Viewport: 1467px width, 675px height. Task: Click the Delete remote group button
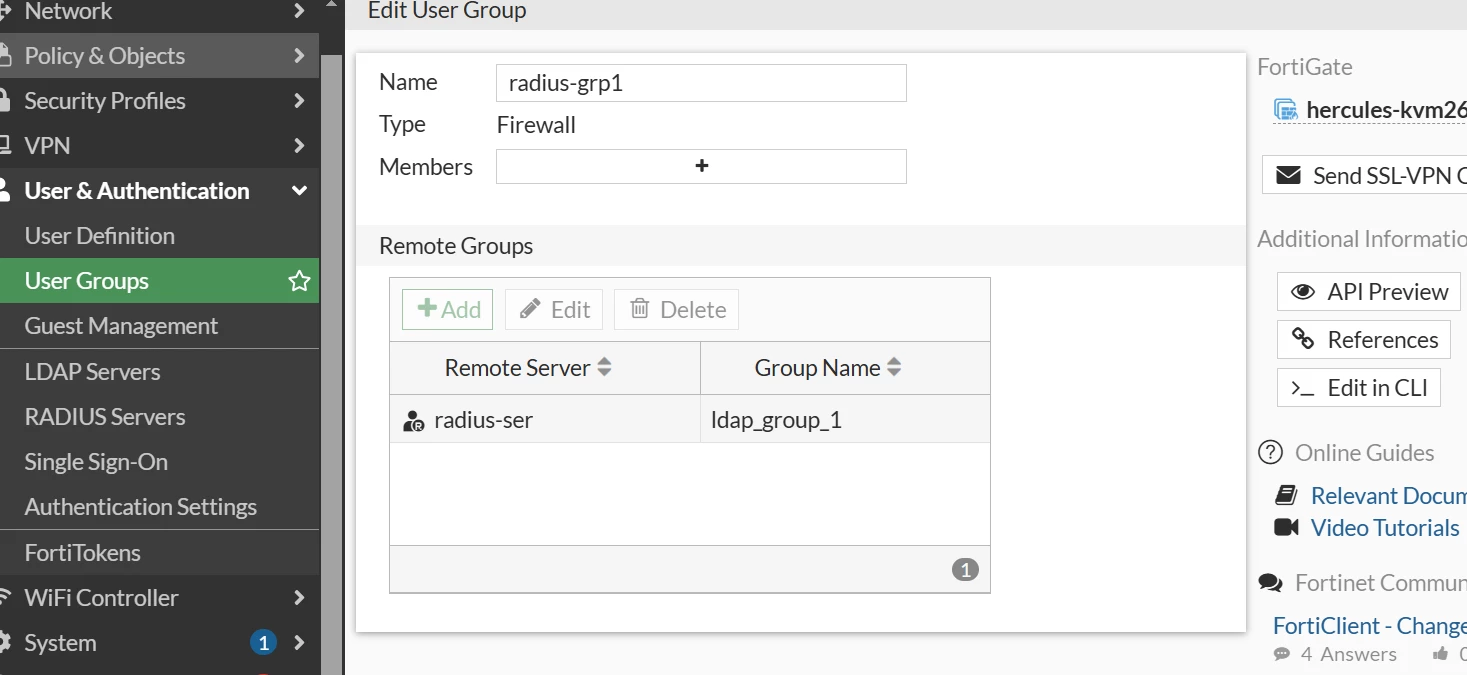point(676,310)
